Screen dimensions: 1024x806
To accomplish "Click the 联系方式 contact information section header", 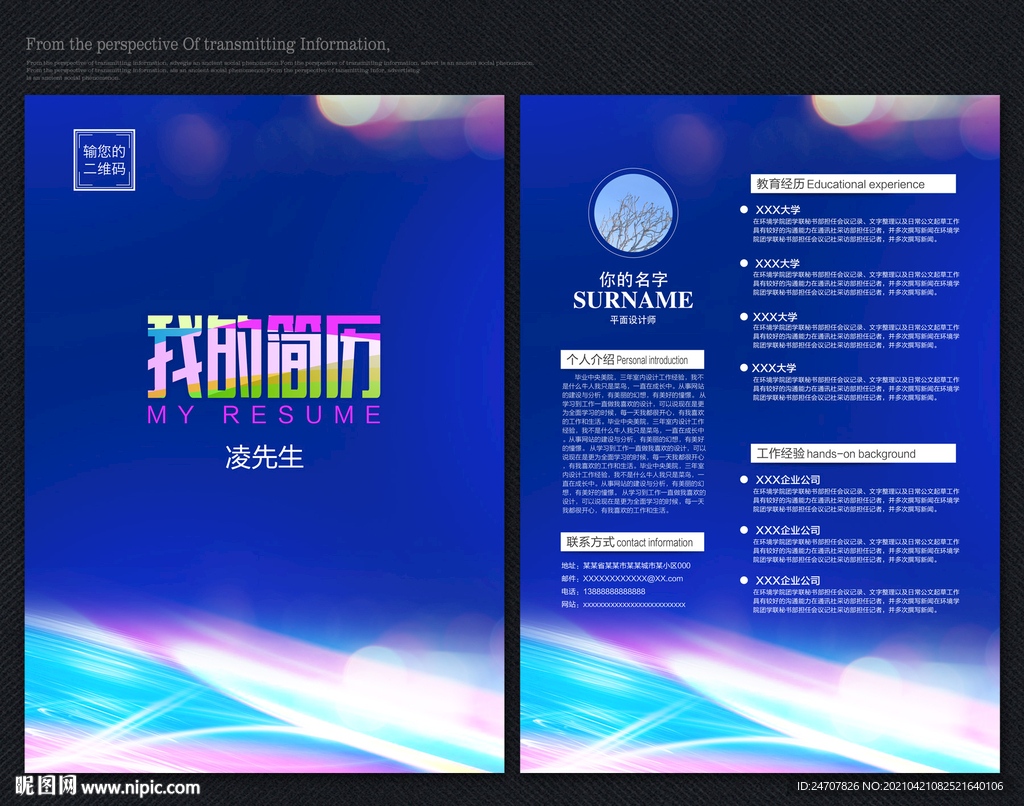I will point(632,542).
